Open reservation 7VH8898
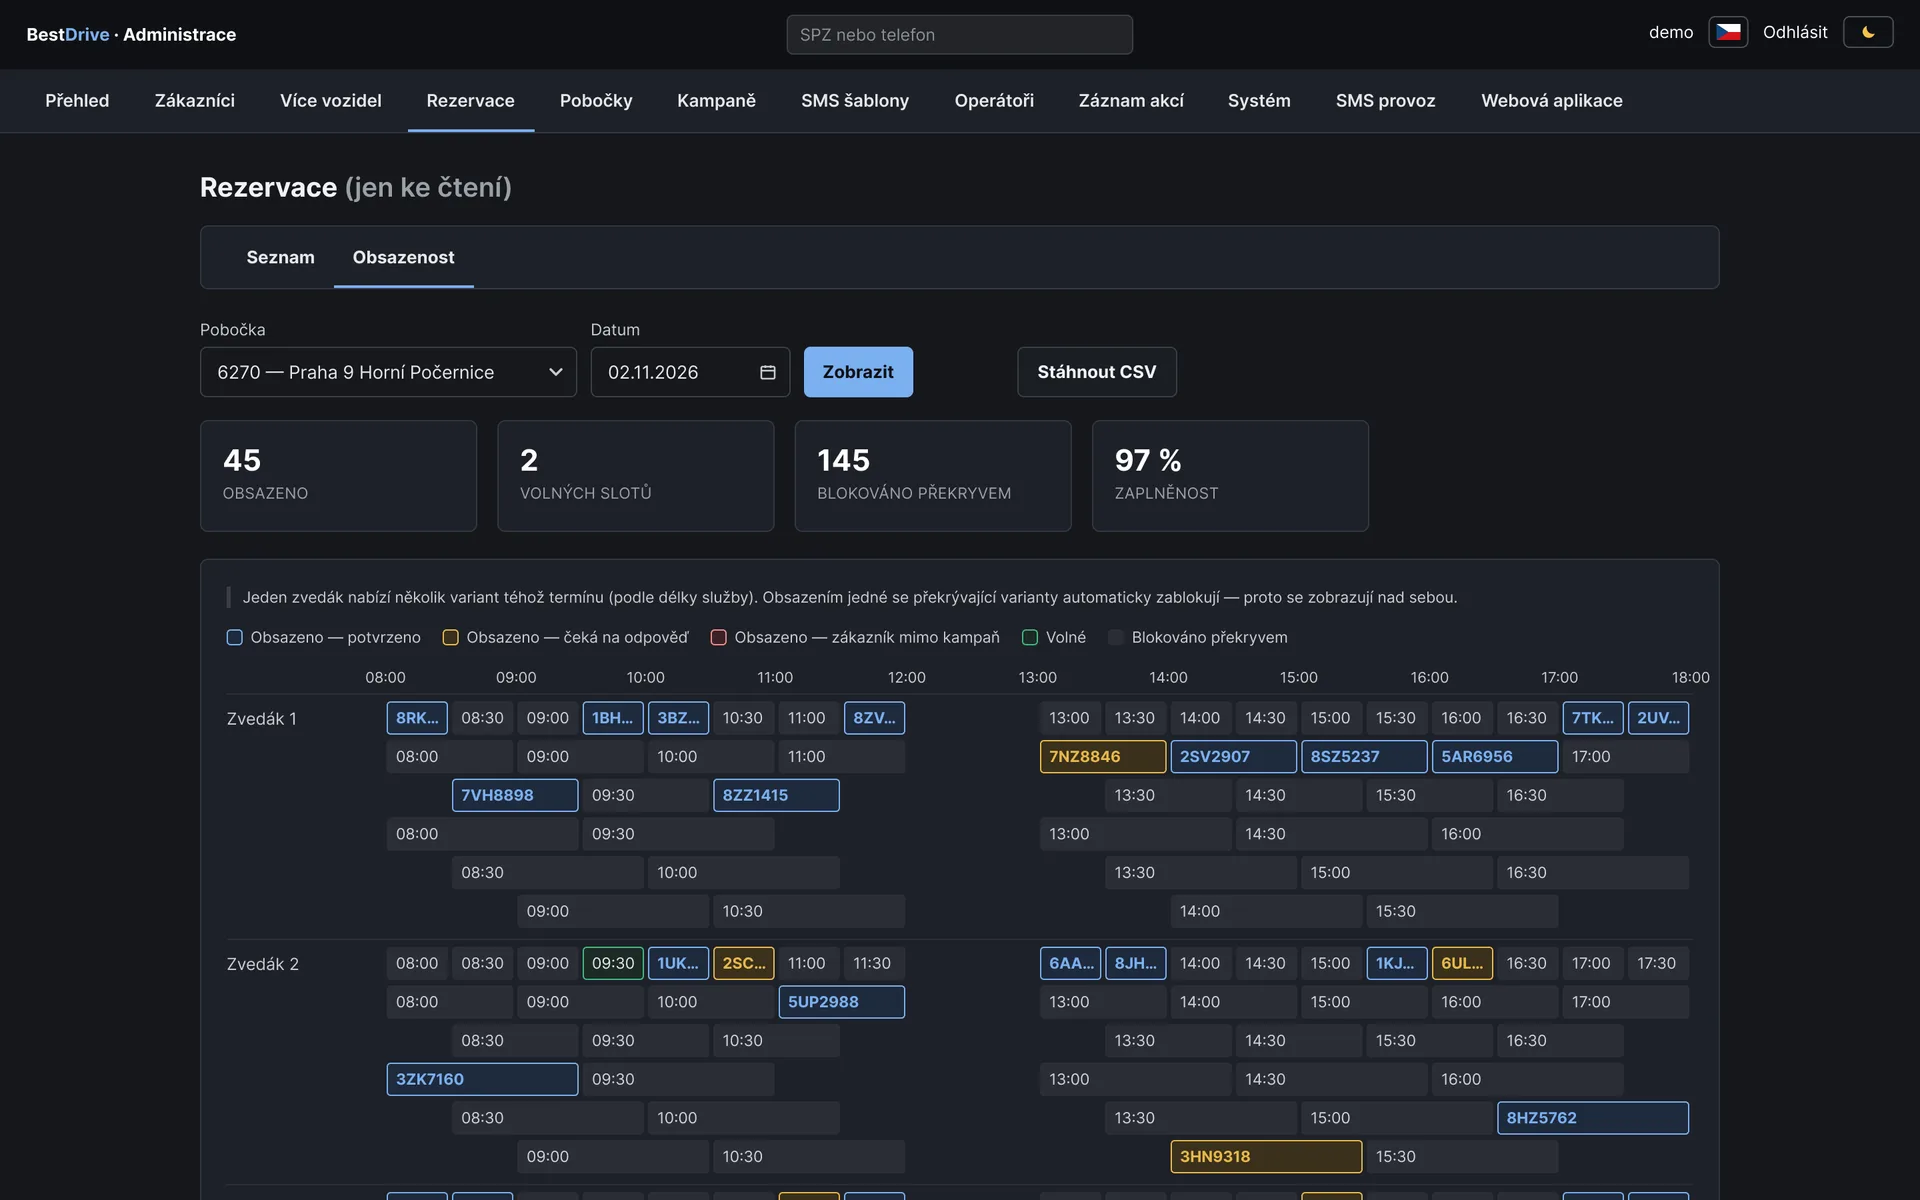This screenshot has height=1200, width=1920. point(515,795)
